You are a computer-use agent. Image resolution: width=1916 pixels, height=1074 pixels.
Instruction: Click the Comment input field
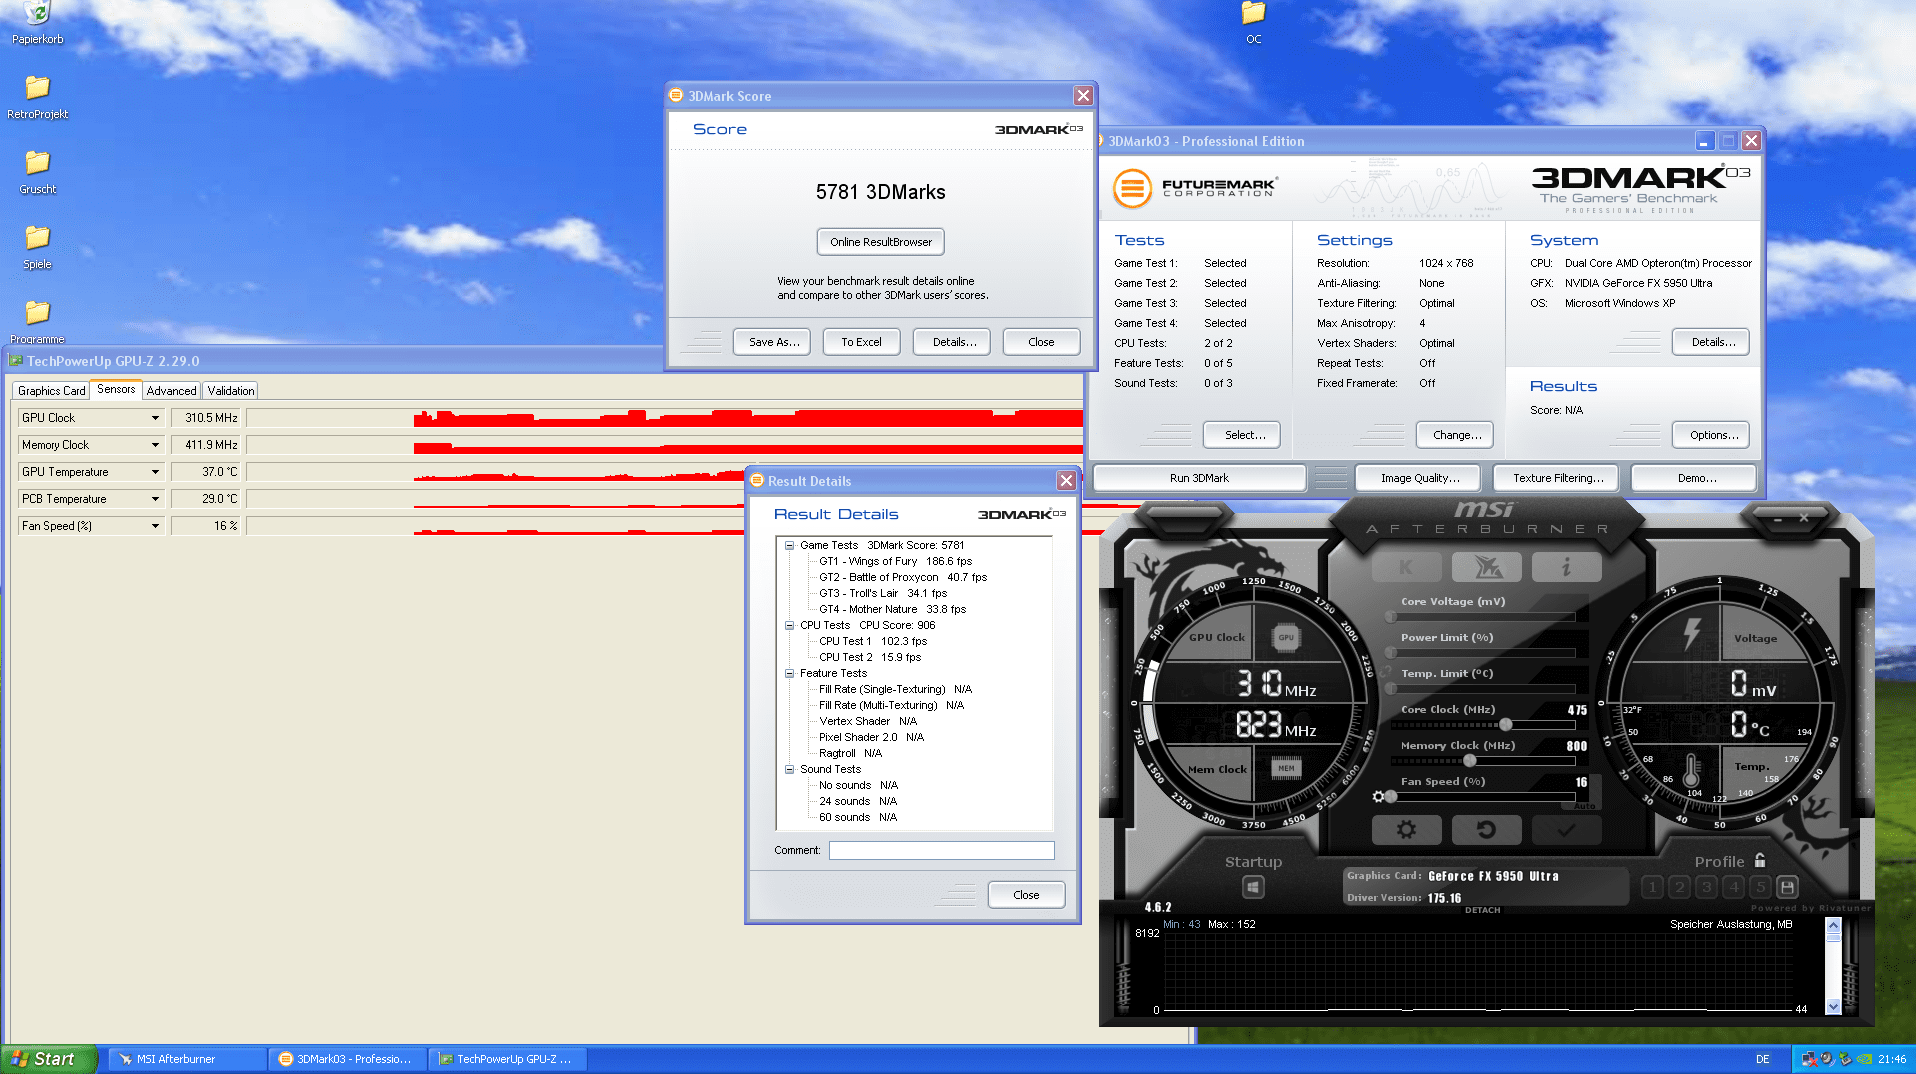pos(941,850)
